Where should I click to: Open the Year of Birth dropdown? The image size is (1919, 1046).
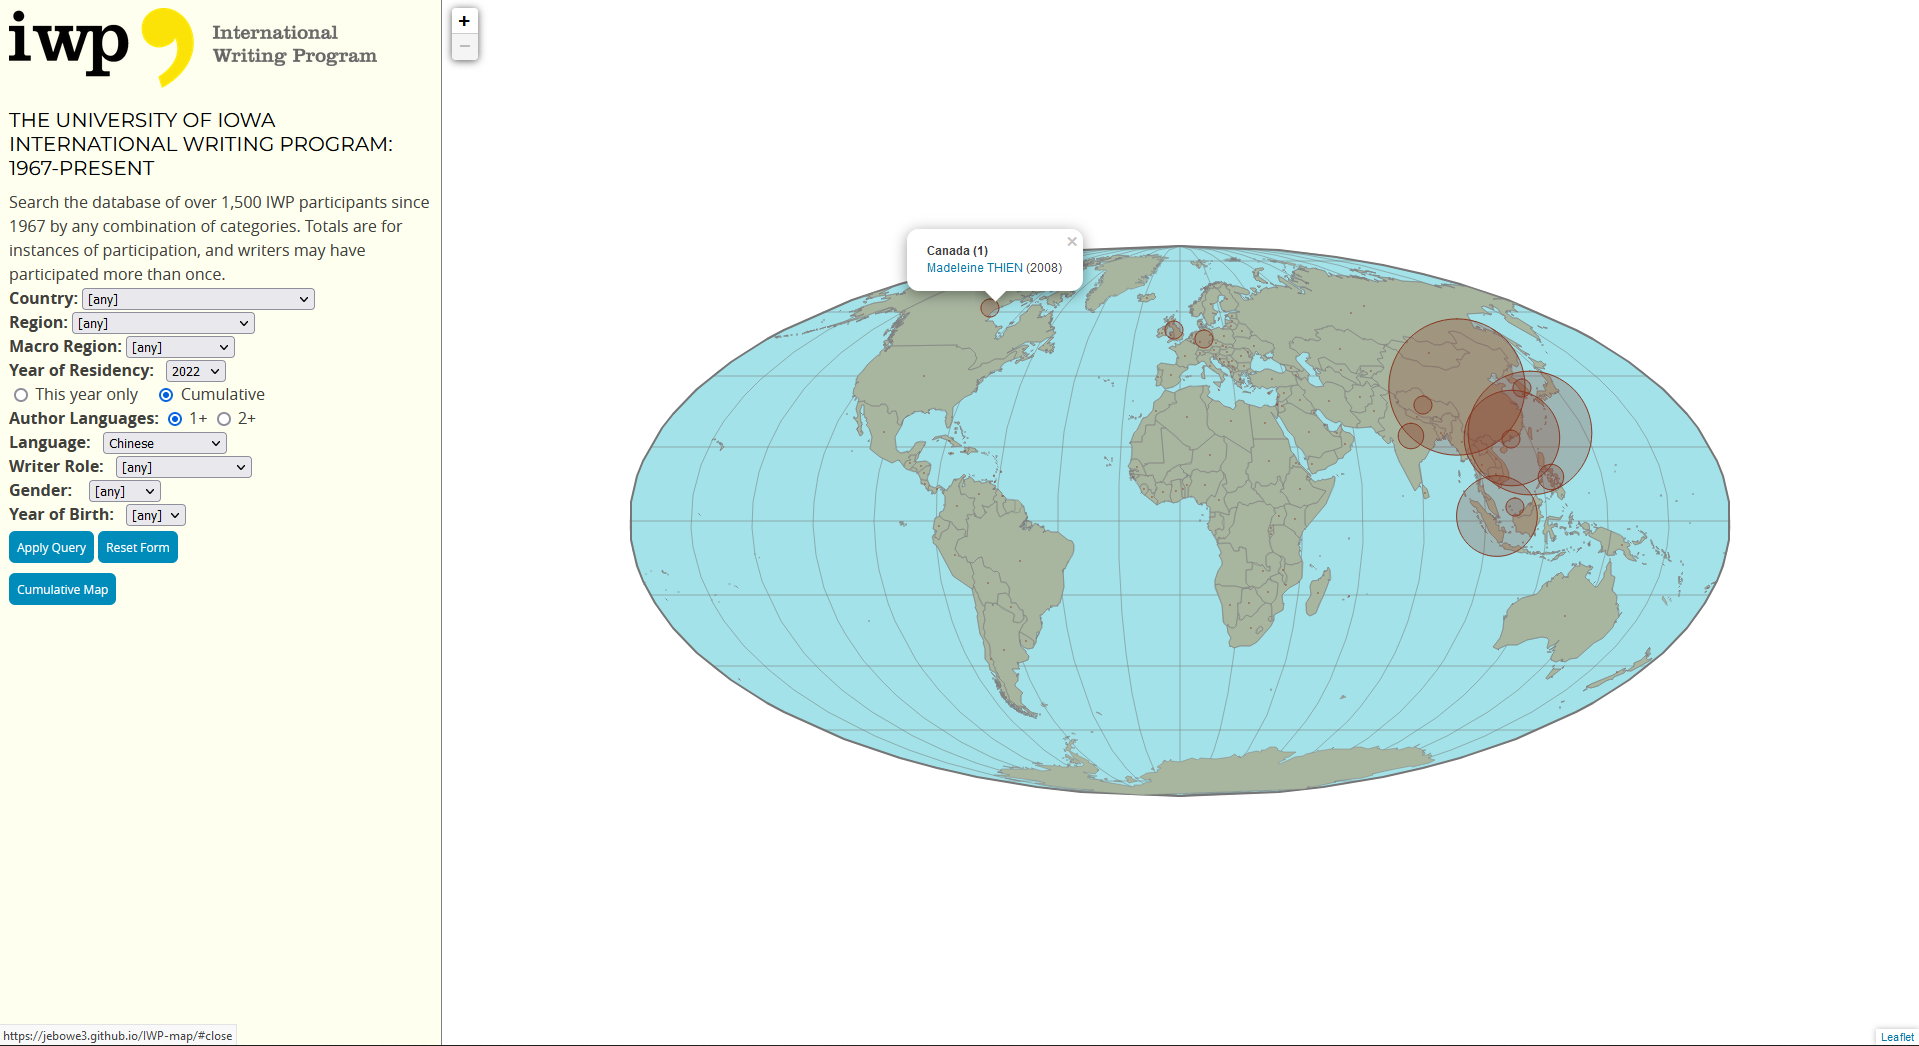coord(156,515)
